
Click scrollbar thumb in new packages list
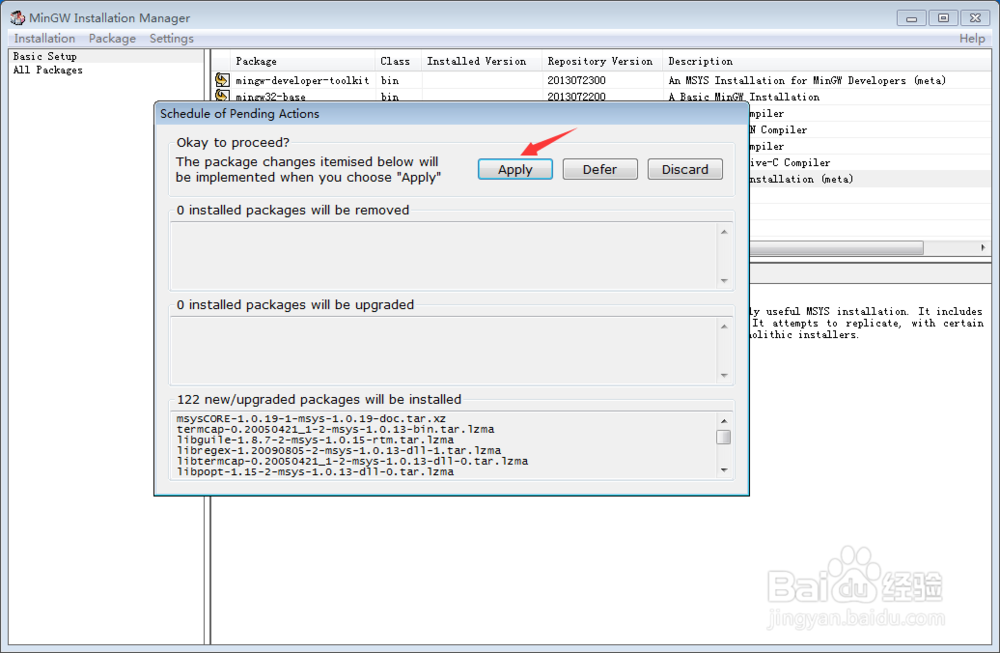point(724,437)
